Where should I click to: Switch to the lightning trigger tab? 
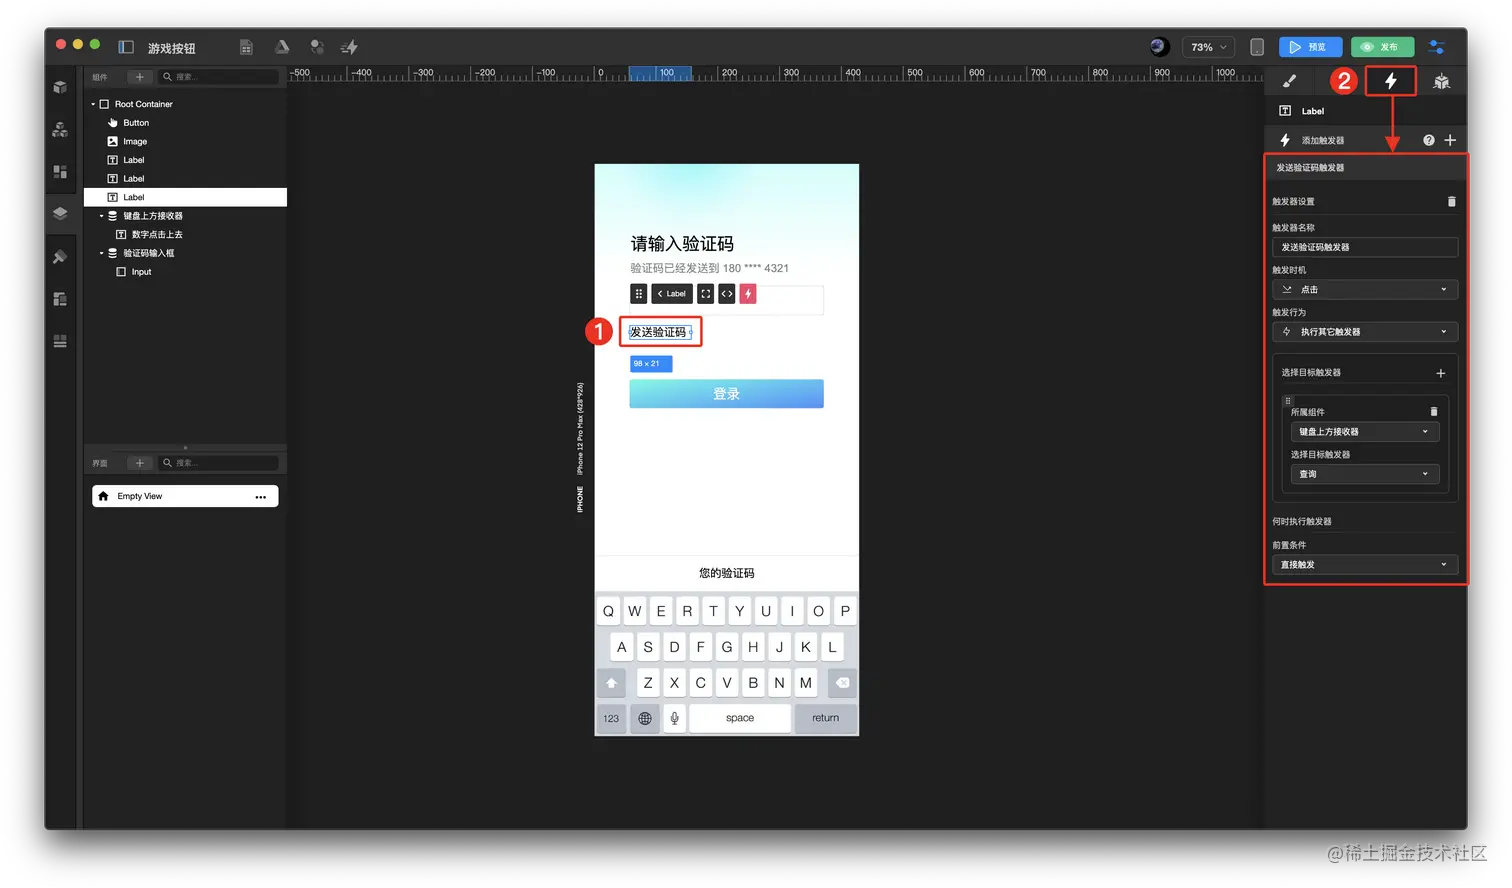1390,81
